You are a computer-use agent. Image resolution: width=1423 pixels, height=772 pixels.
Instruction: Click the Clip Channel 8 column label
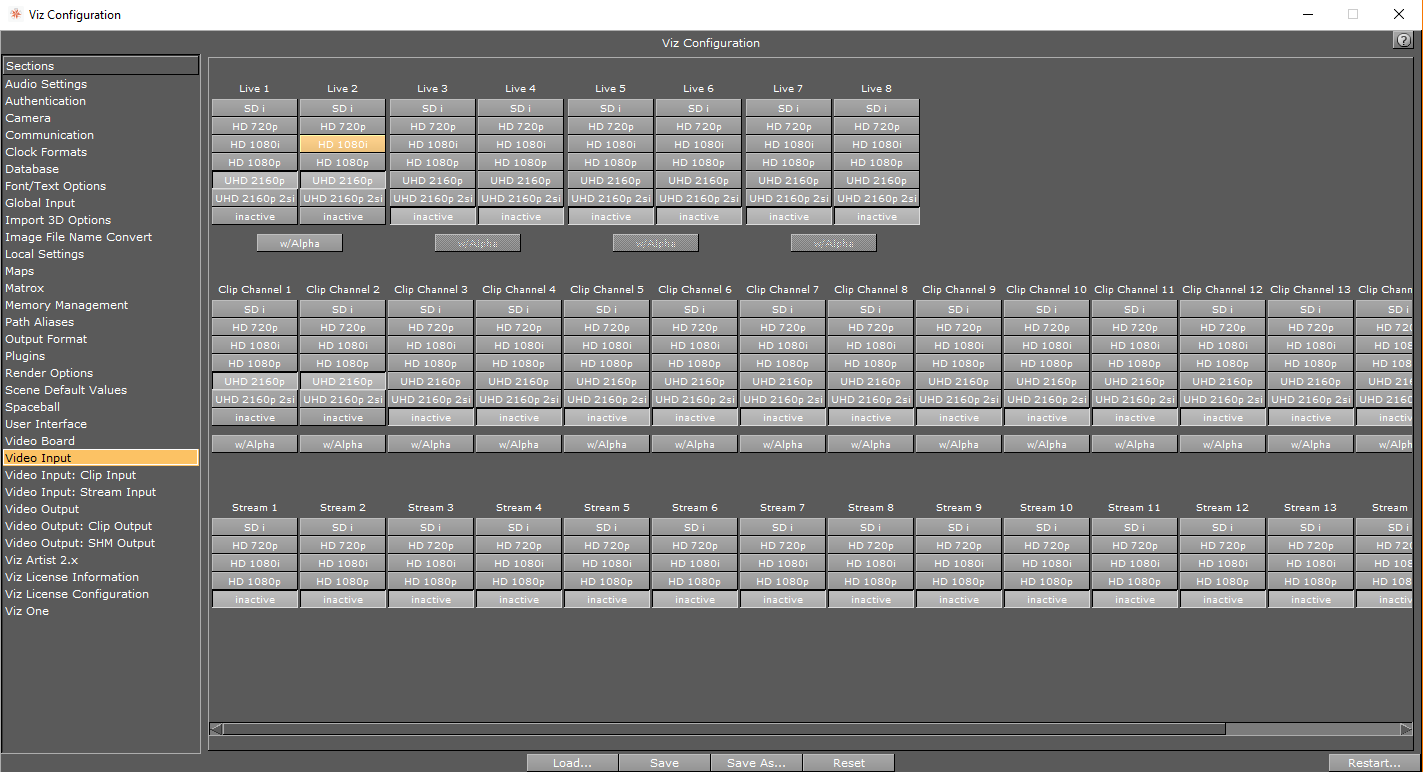pos(871,290)
